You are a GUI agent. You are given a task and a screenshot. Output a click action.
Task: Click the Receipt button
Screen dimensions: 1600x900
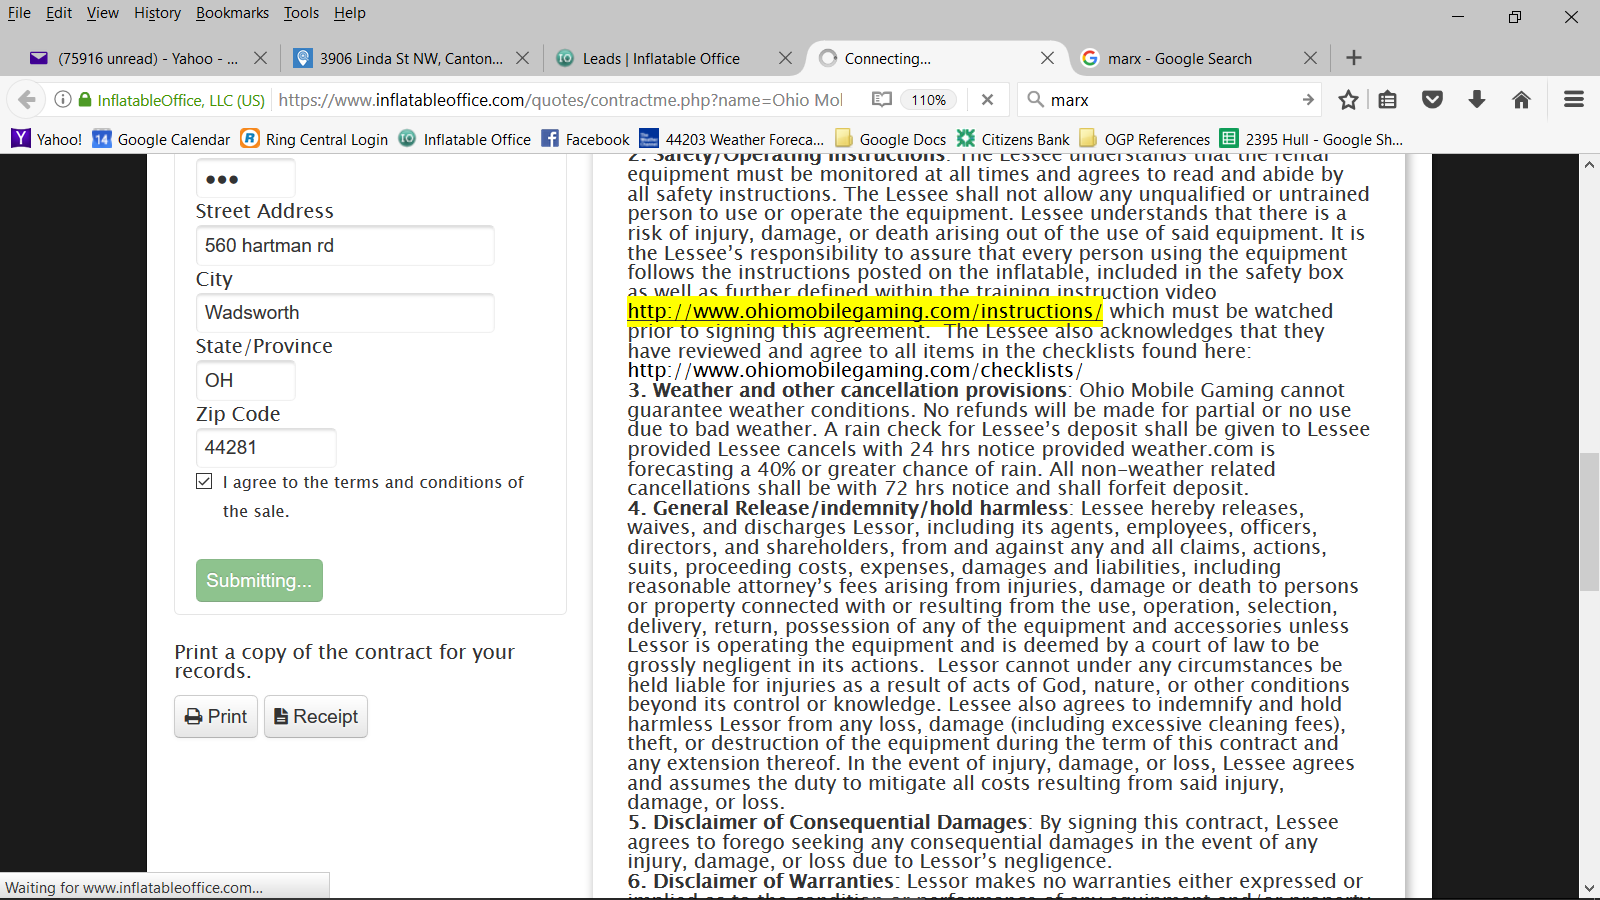316,717
